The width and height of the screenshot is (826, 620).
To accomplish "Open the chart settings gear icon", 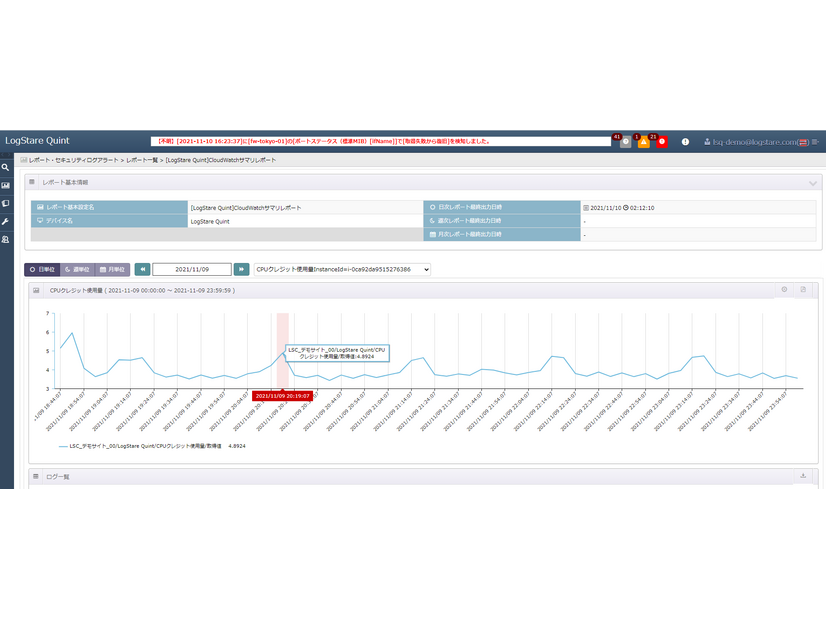I will pyautogui.click(x=784, y=290).
